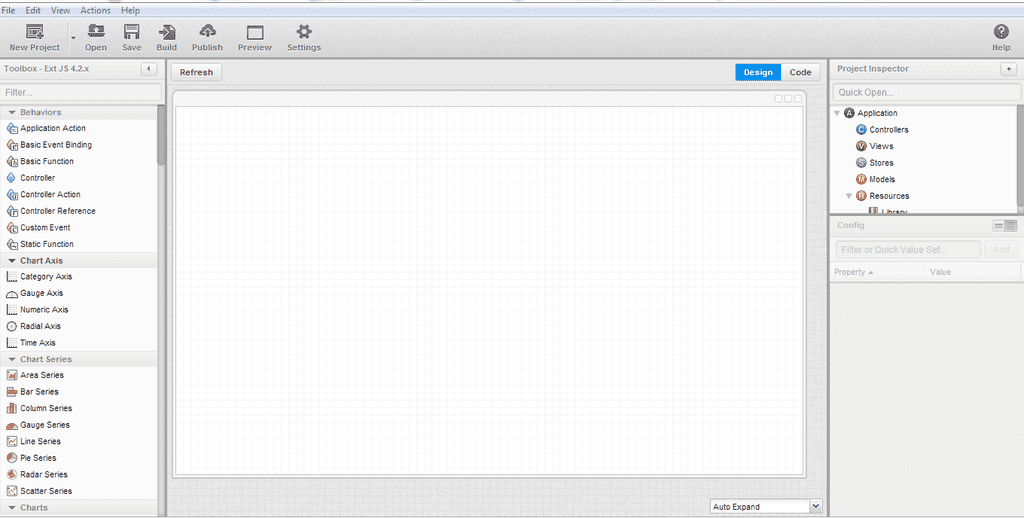
Task: Select Controllers in Project Inspector
Action: tap(882, 129)
